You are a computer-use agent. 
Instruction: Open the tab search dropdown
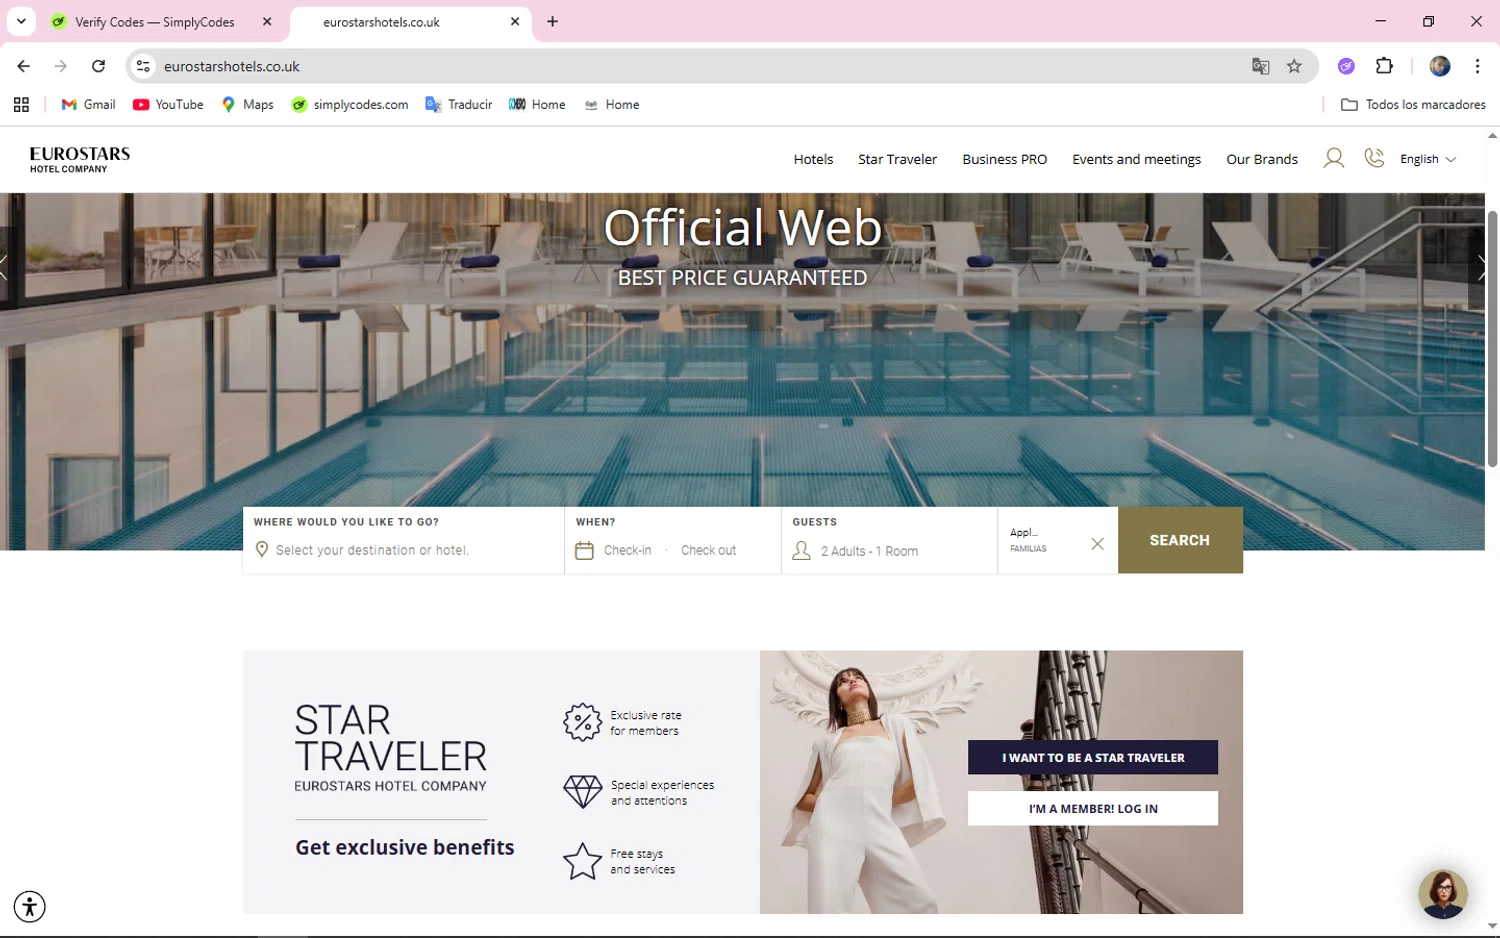point(21,21)
